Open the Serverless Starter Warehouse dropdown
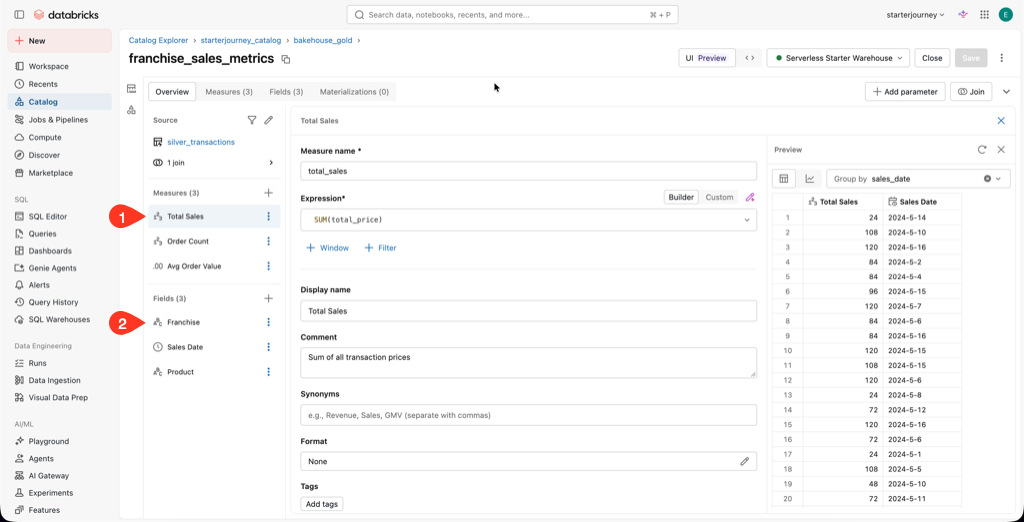This screenshot has height=522, width=1024. tap(839, 57)
